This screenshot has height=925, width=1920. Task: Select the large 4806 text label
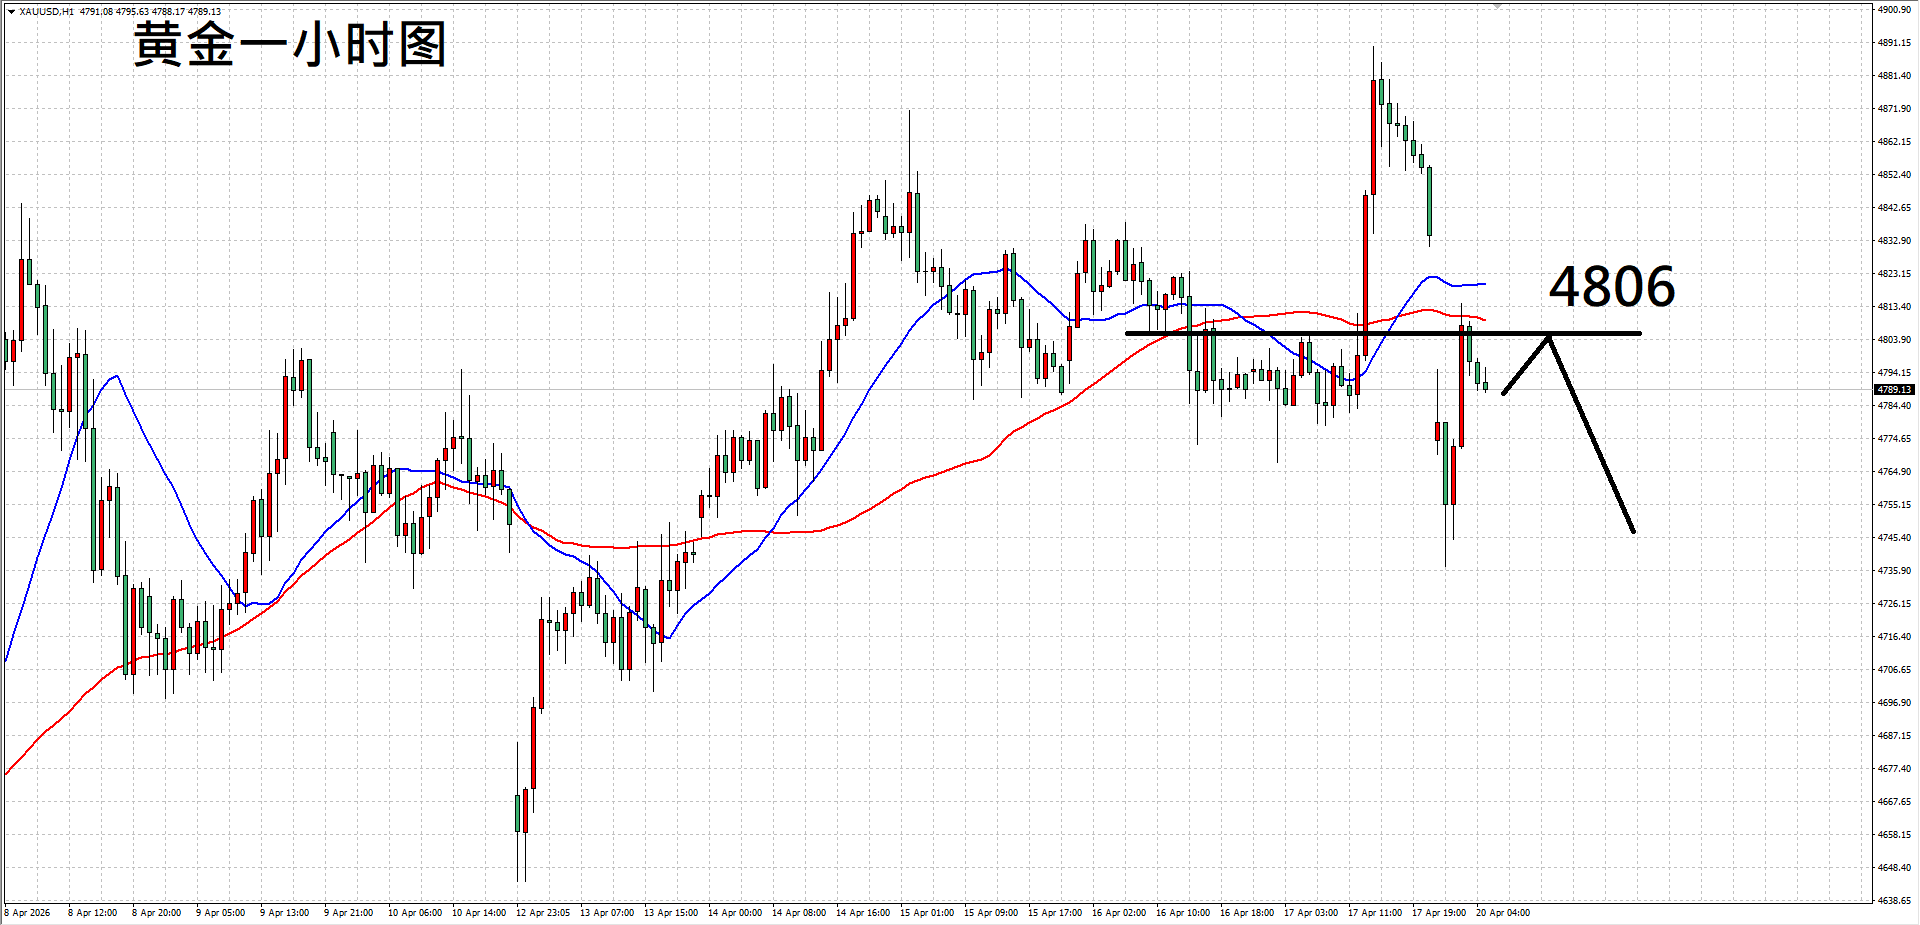(x=1611, y=287)
